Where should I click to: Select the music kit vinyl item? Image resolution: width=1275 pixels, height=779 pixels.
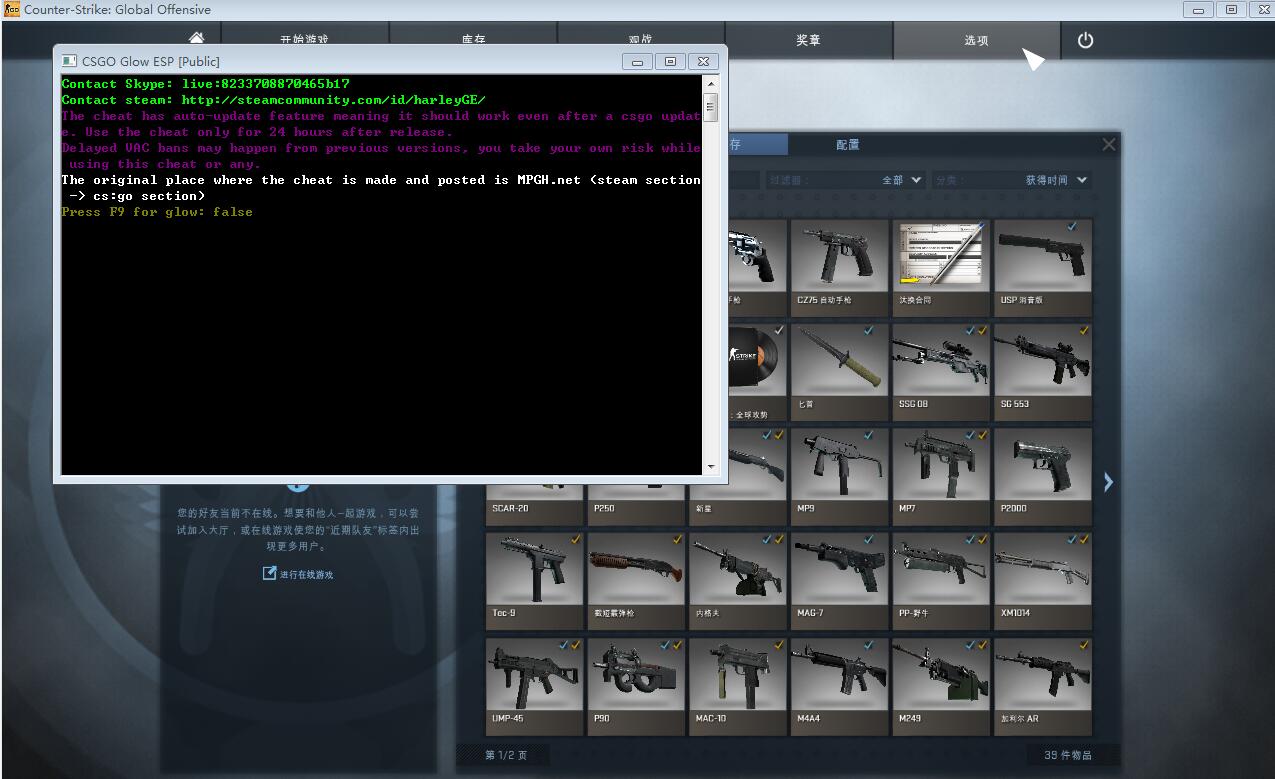coord(758,371)
